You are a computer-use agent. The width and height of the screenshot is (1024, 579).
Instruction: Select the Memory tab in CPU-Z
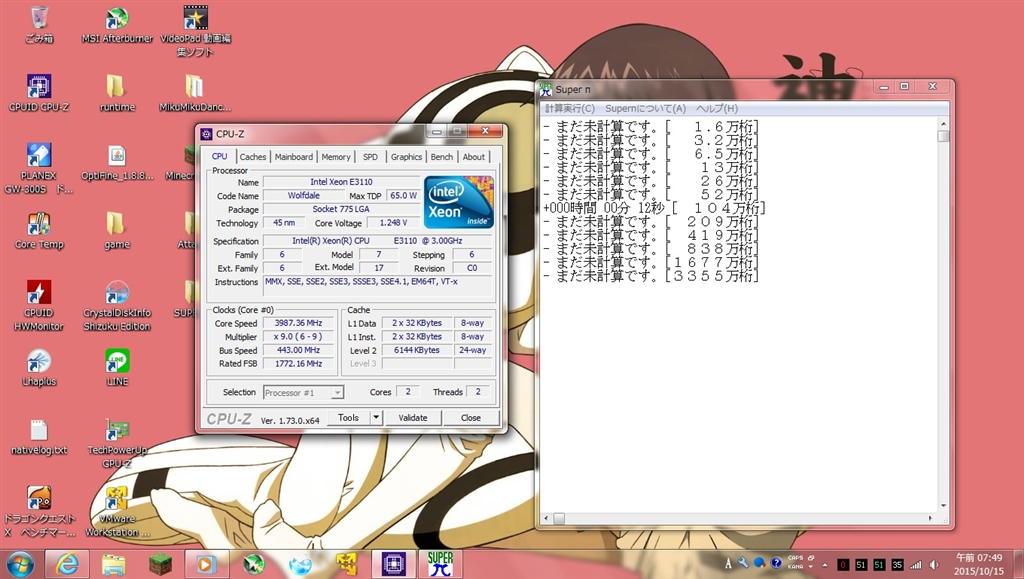pos(336,157)
